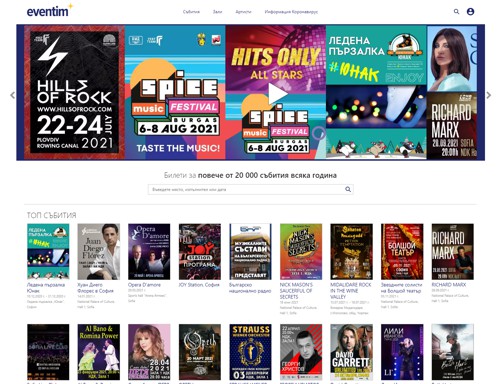Open the user account profile icon
Screen dimensions: 500x384
470,12
